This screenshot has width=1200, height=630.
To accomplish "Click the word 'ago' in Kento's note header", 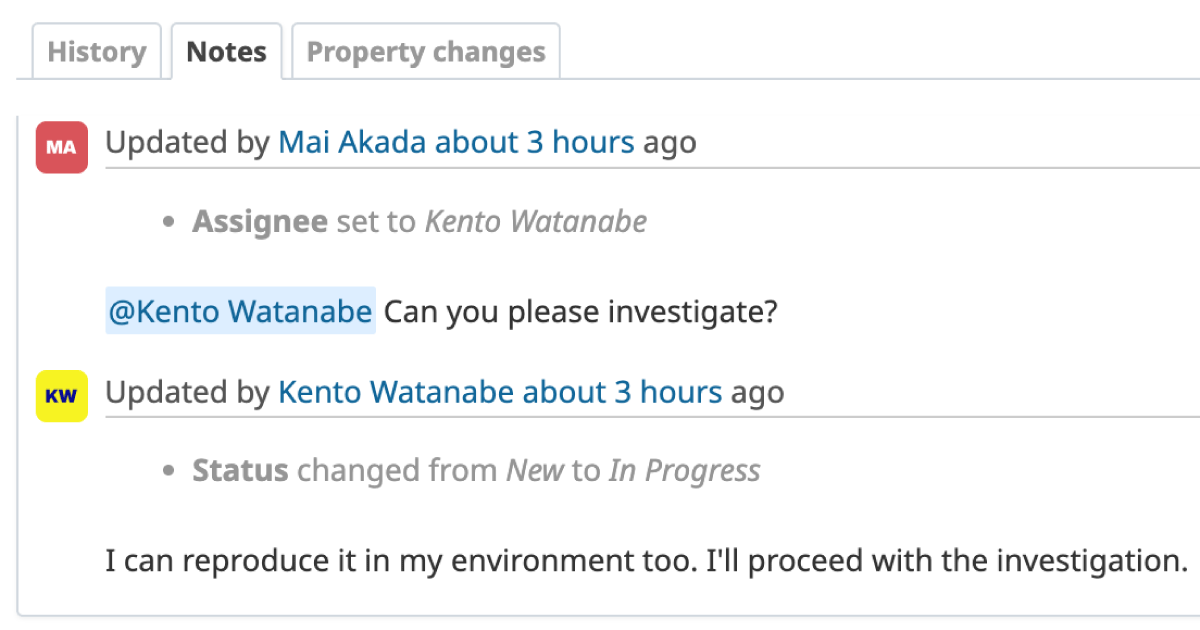I will 757,392.
